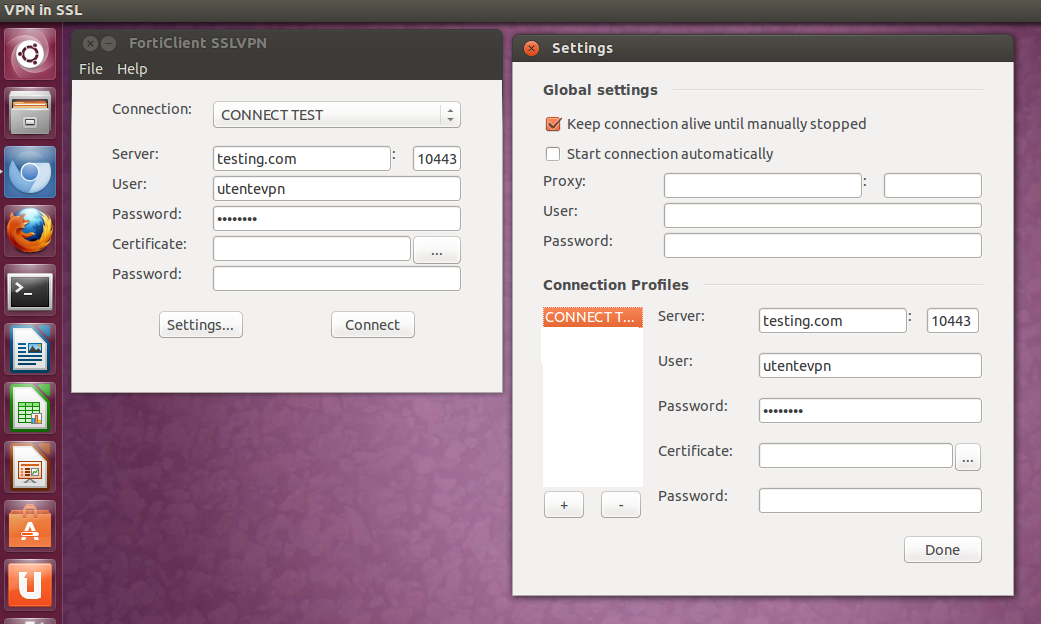Screen dimensions: 1041x624
Task: Uncheck Keep connection alive until manually stopped
Action: click(552, 124)
